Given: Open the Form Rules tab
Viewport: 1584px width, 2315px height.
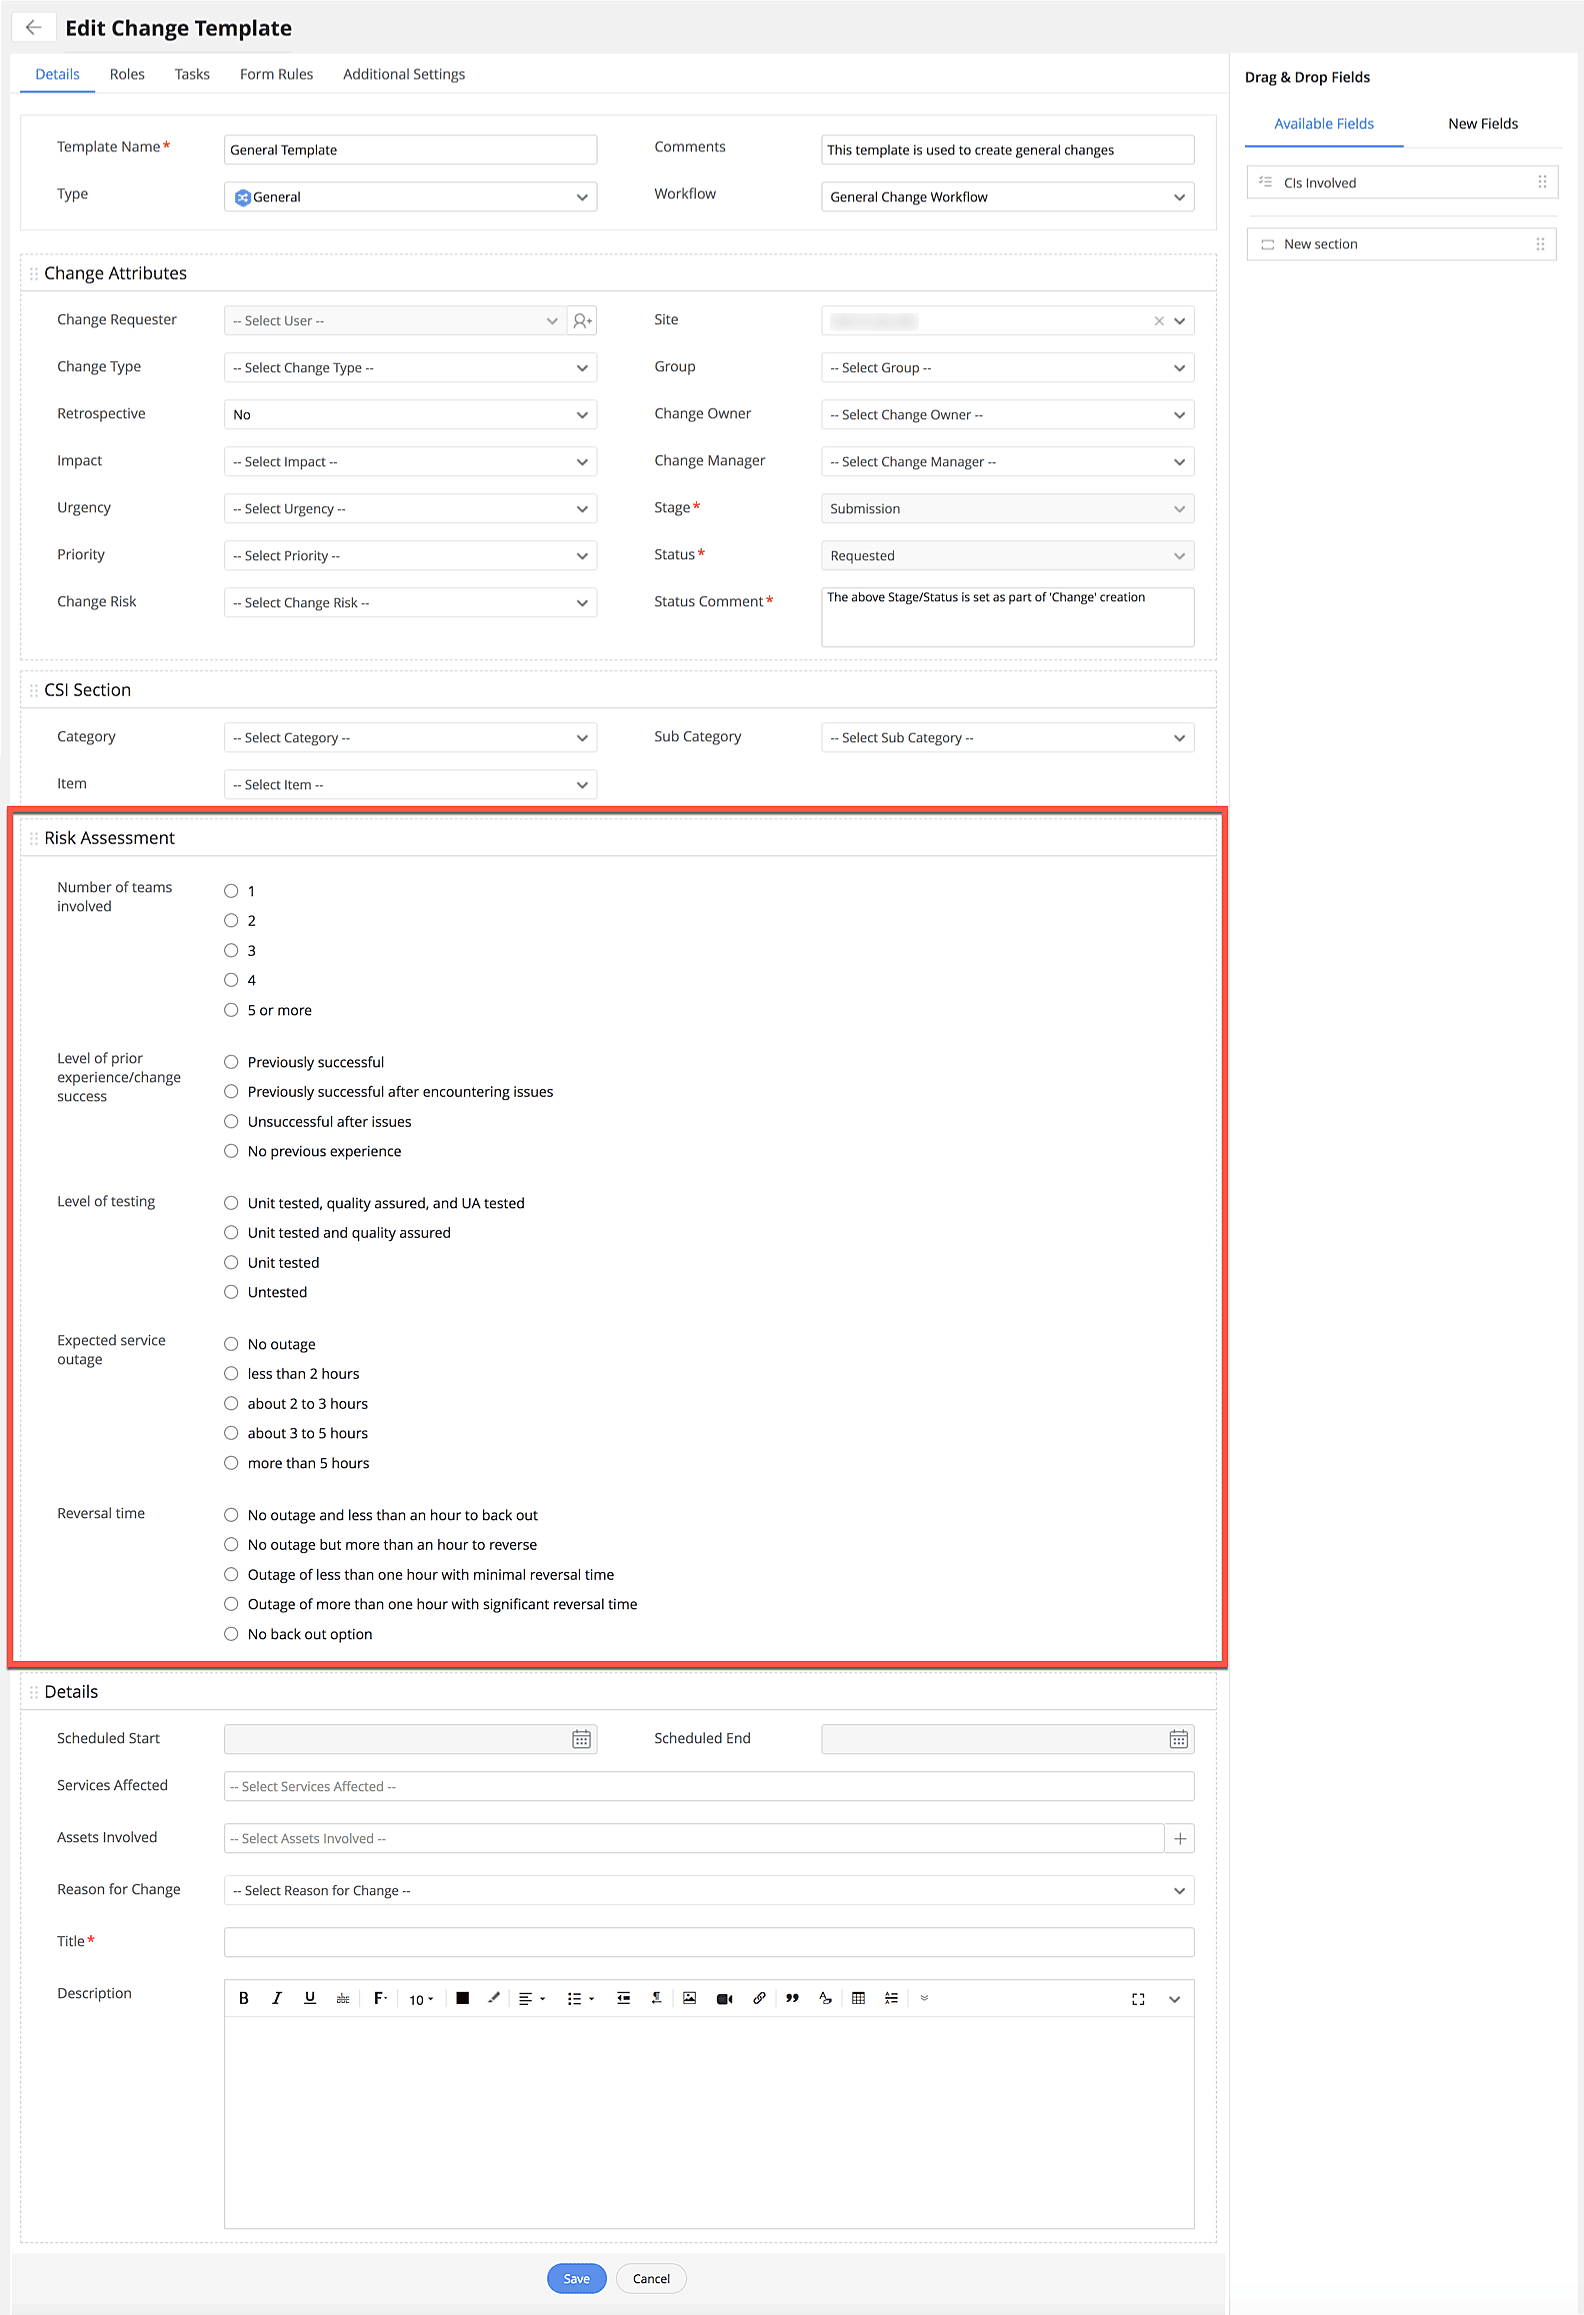Looking at the screenshot, I should point(276,74).
